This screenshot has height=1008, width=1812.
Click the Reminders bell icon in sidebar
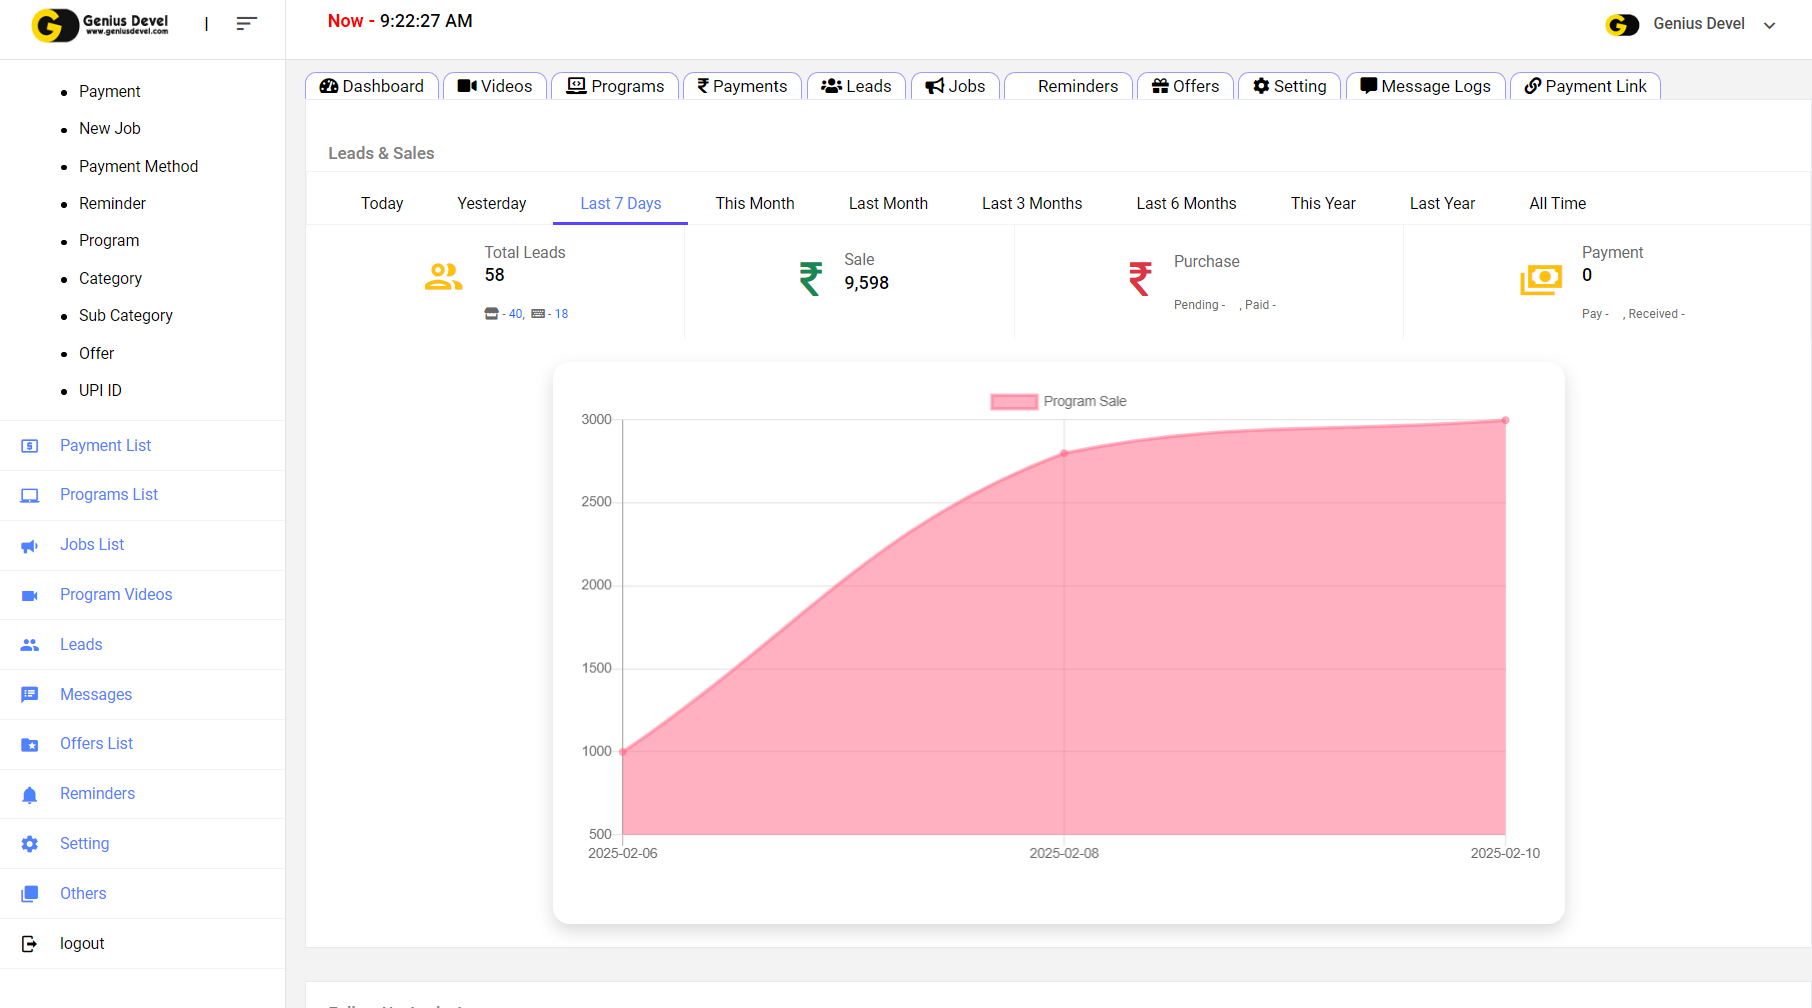click(30, 795)
